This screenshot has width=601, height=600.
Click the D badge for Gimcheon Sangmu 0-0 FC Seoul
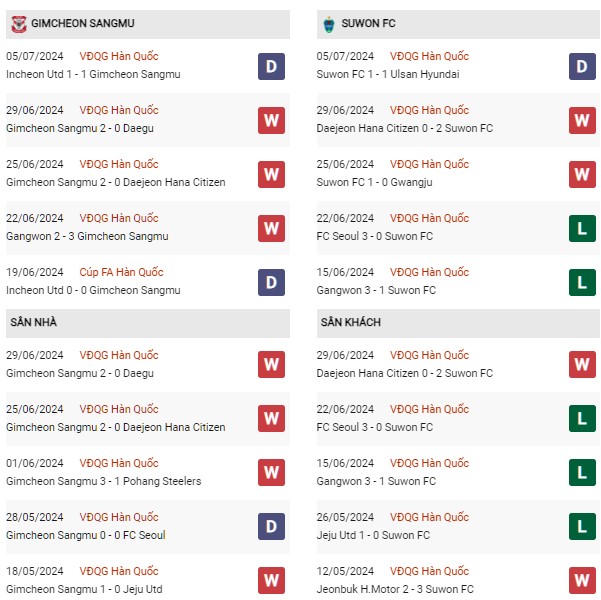point(271,527)
